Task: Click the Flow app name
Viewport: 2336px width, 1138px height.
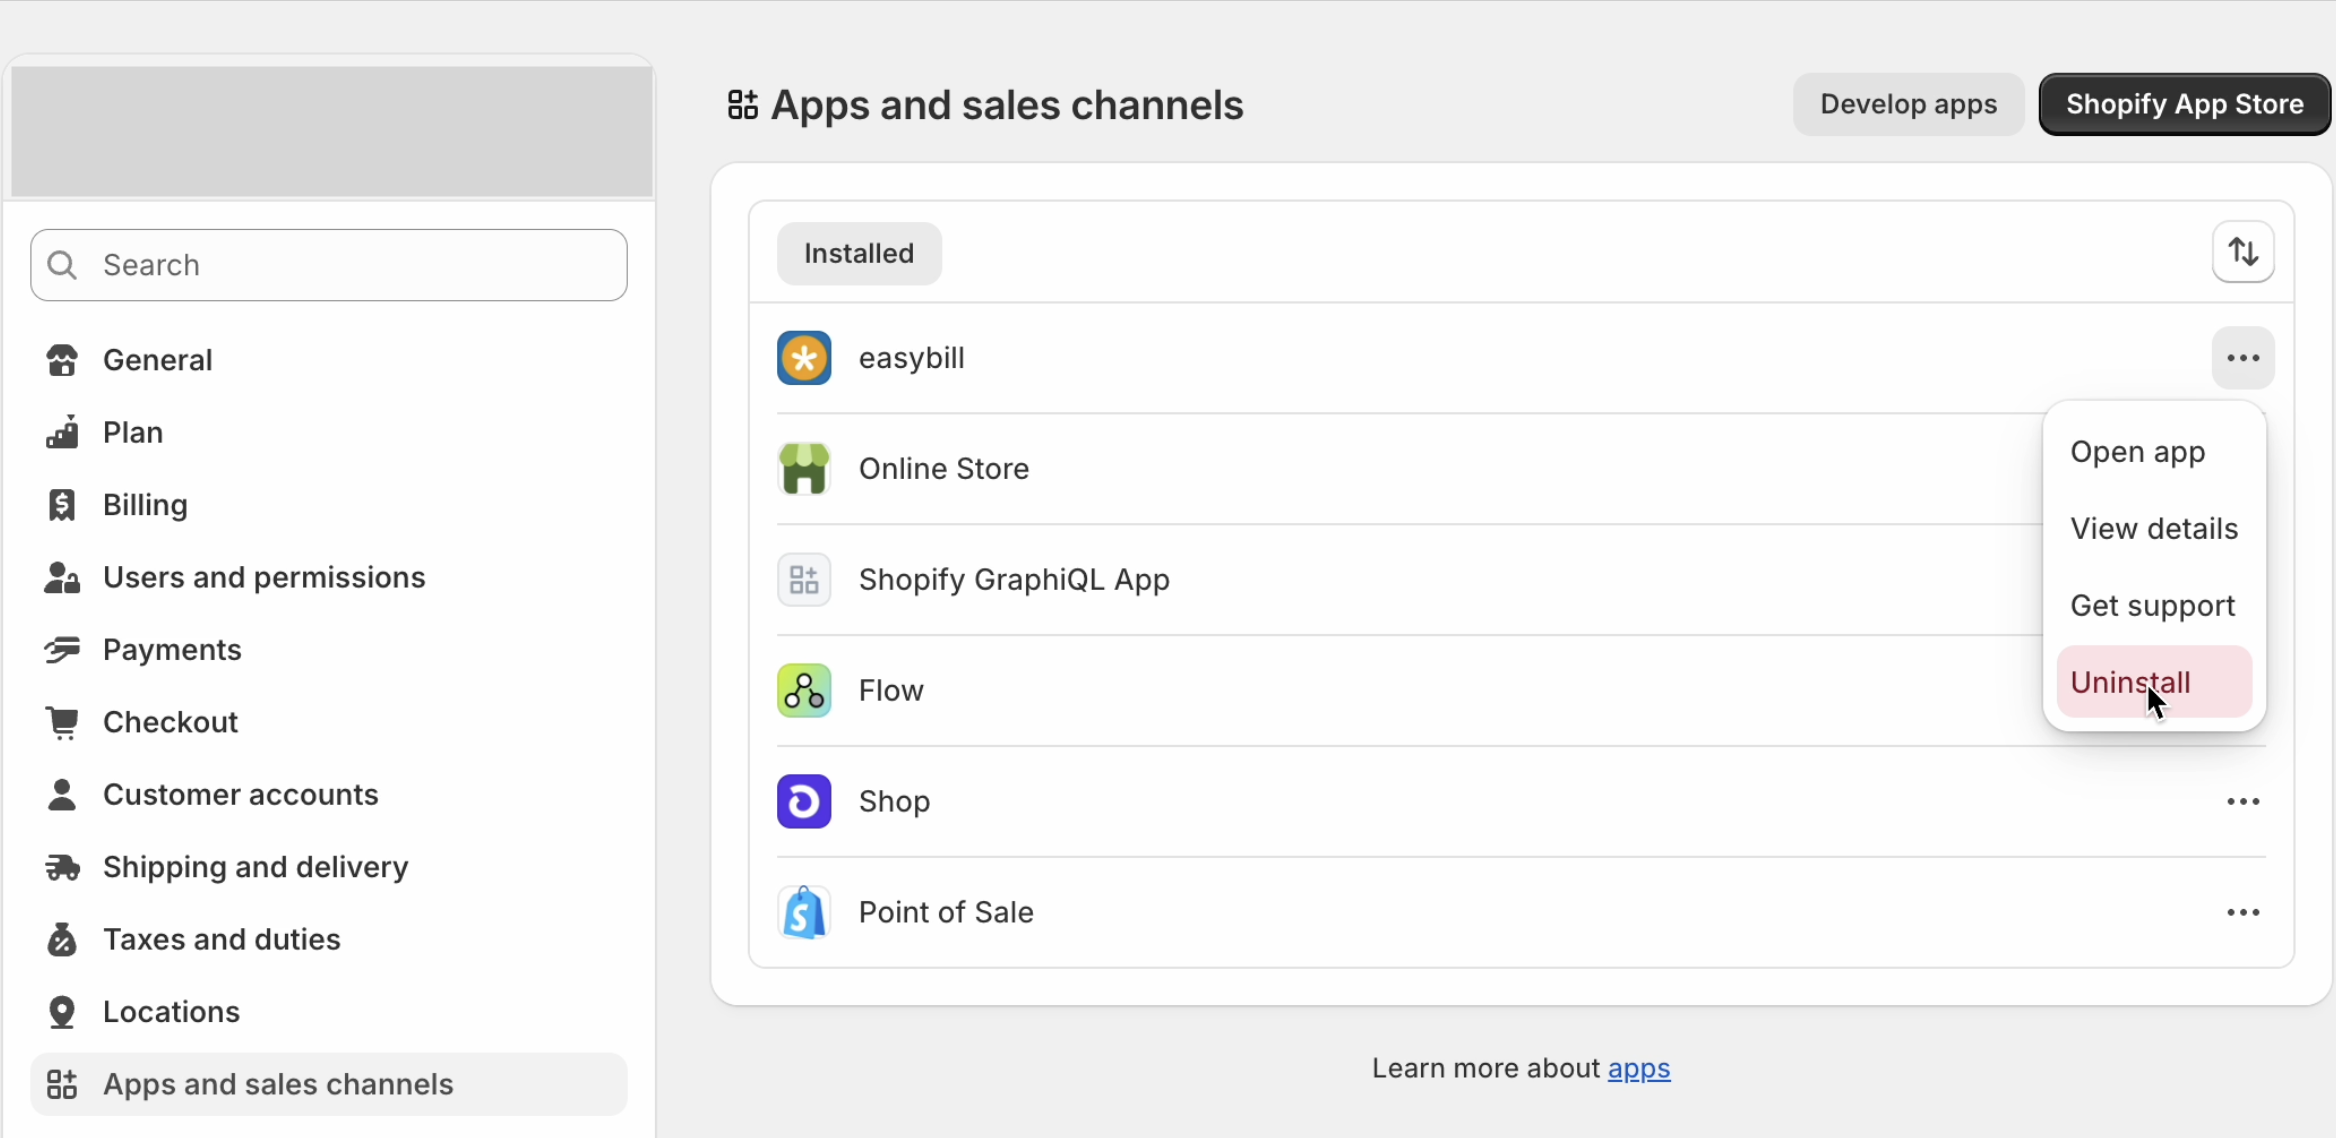Action: pyautogui.click(x=891, y=691)
